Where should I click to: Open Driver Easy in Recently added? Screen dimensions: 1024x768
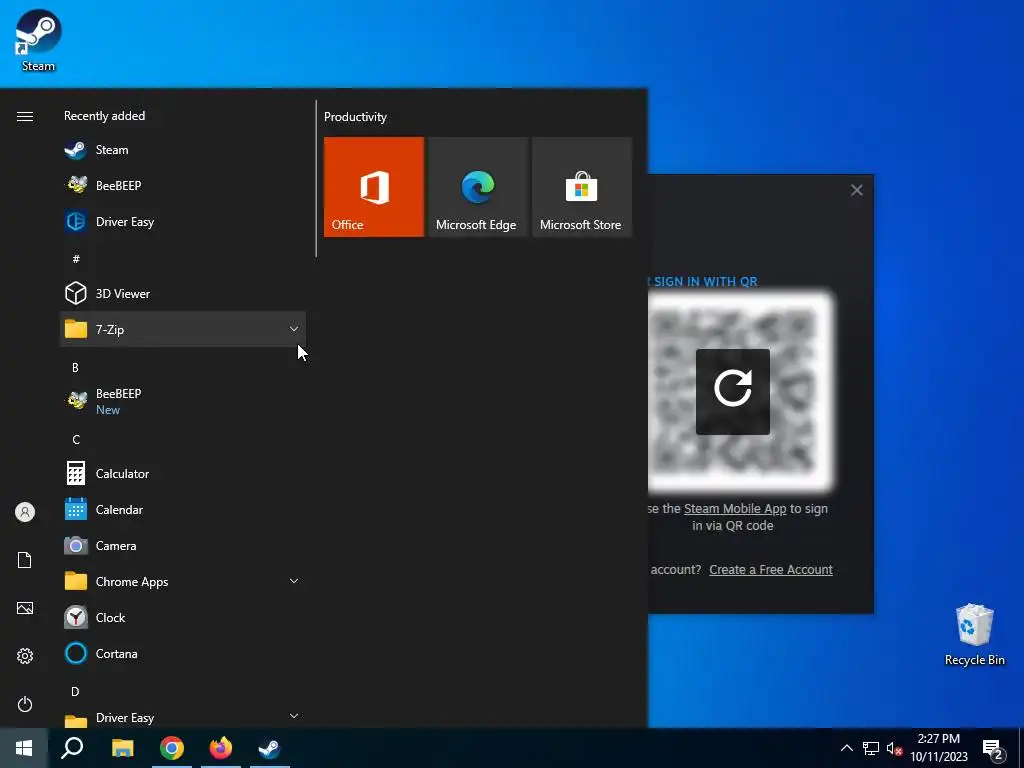click(183, 221)
